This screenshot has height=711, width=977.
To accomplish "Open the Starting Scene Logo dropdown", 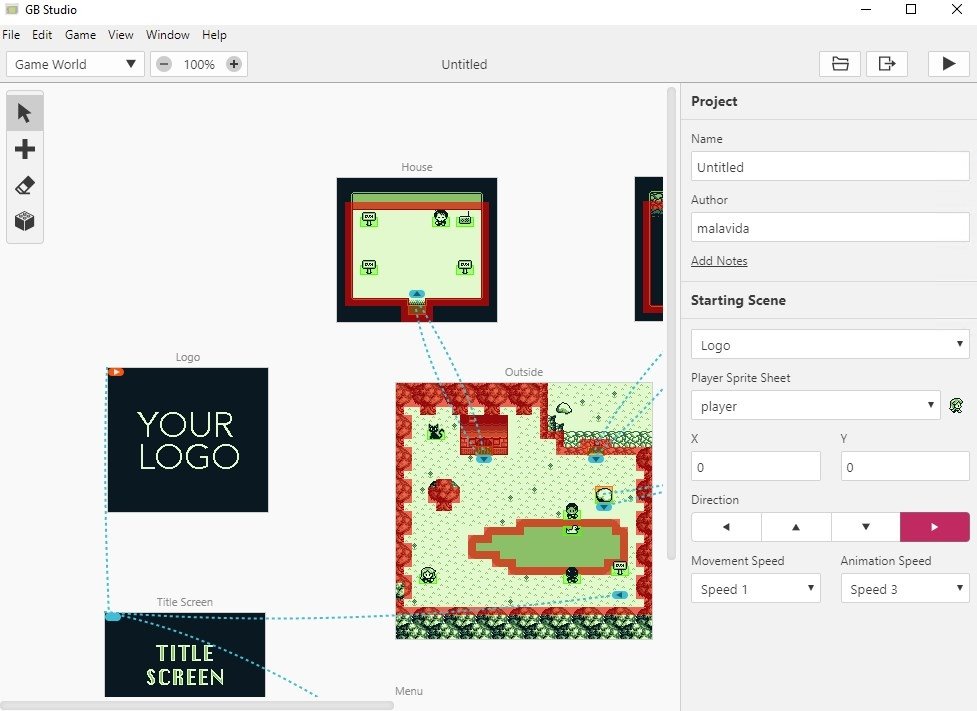I will click(830, 345).
